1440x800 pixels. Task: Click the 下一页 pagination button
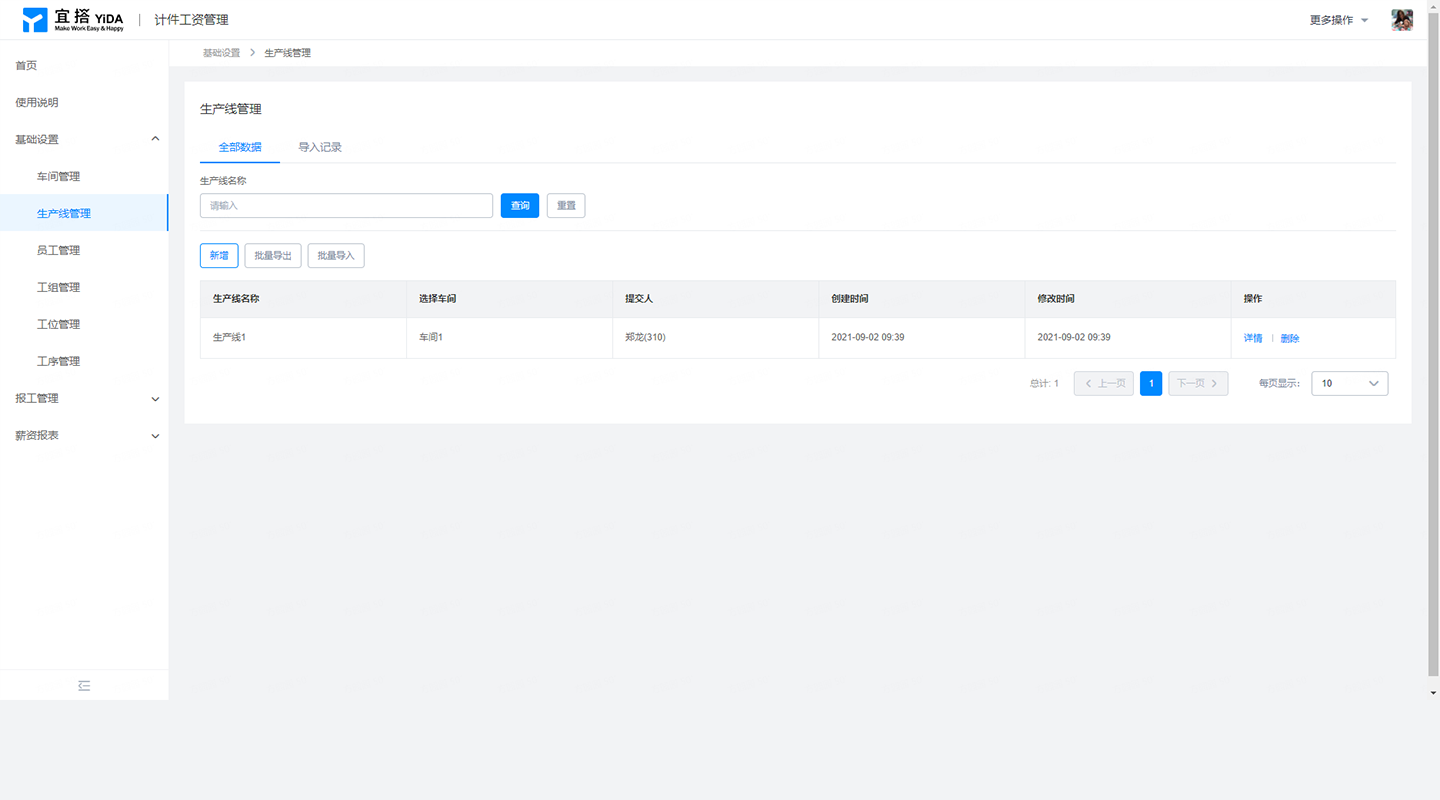(1198, 383)
